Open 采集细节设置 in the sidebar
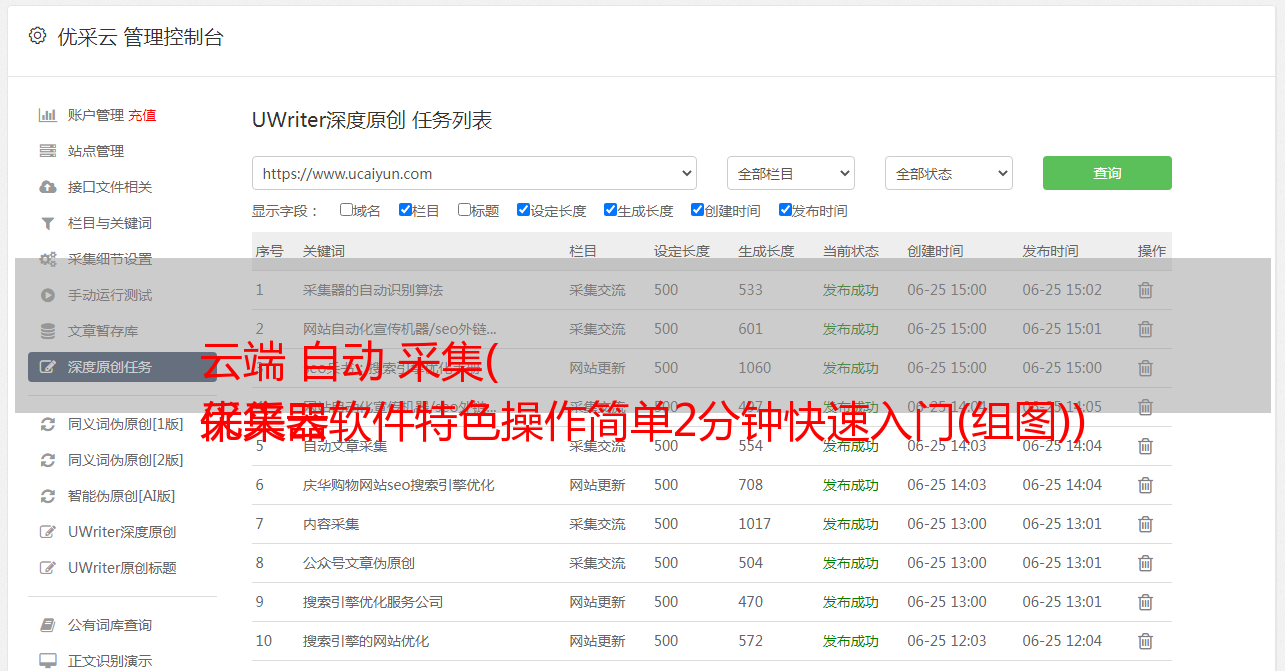Image resolution: width=1285 pixels, height=671 pixels. click(110, 259)
